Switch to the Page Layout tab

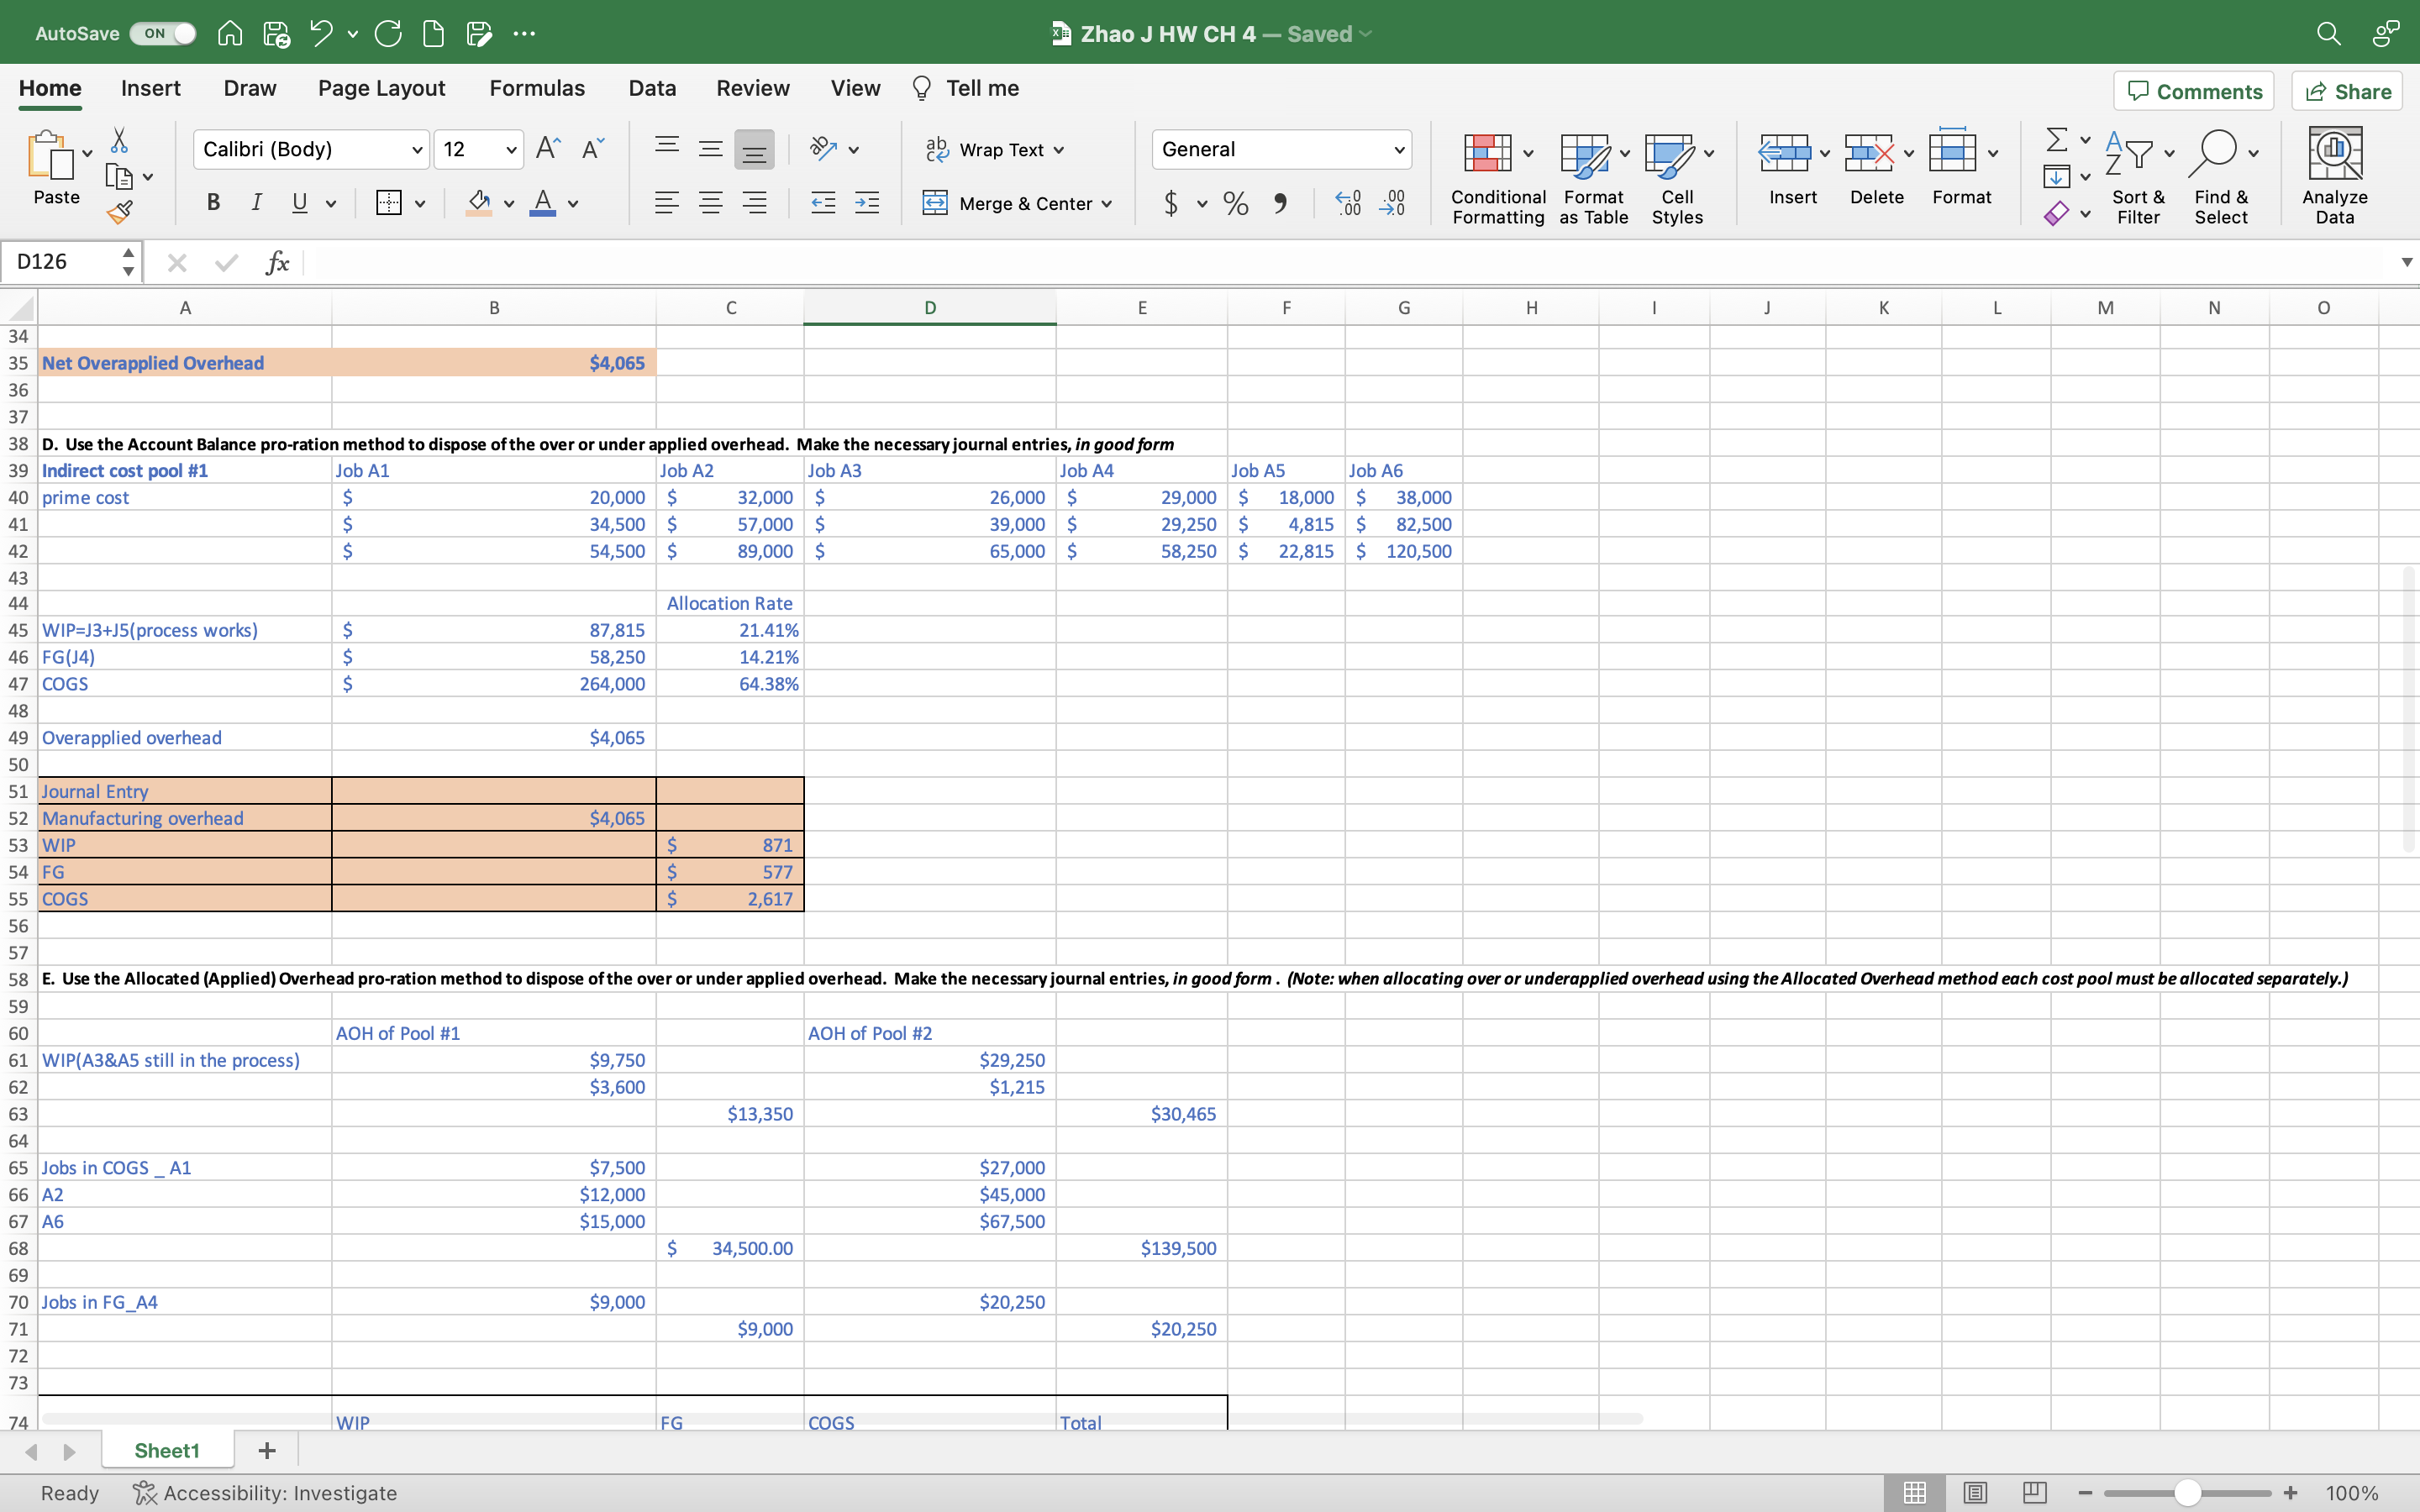tap(381, 88)
